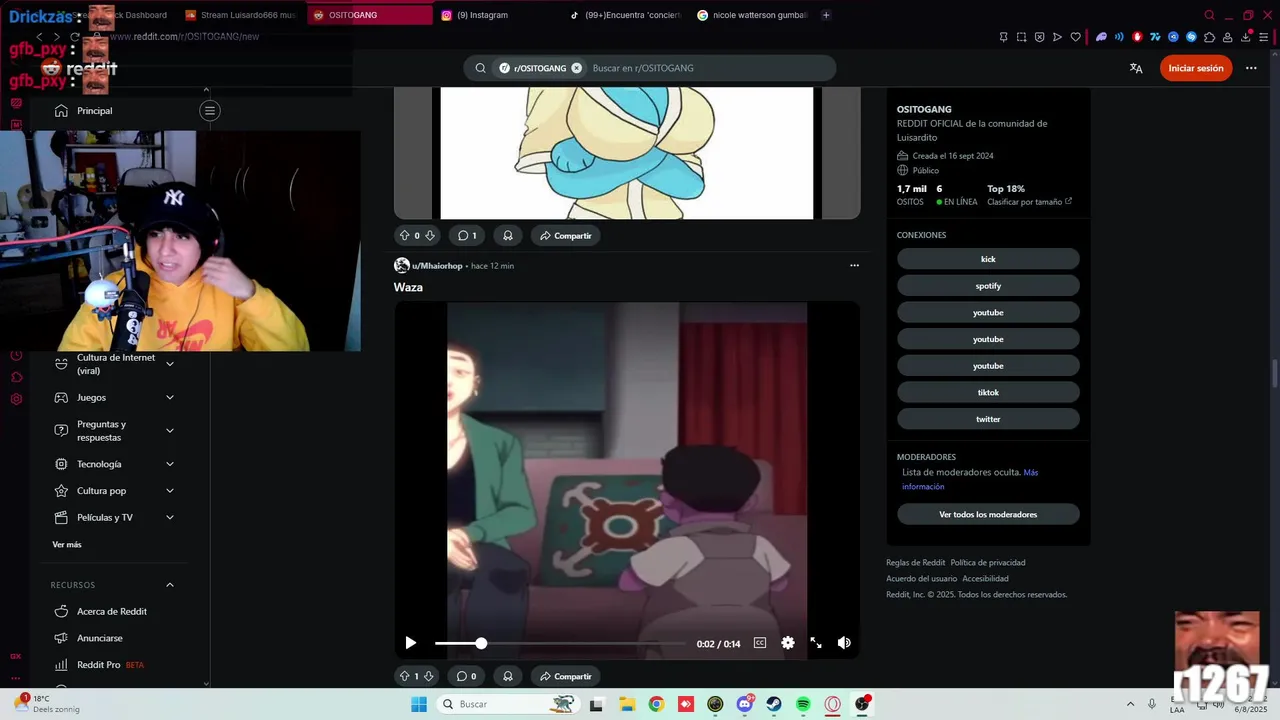Give award to the Waza post
This screenshot has width=1280, height=720.
coord(508,676)
